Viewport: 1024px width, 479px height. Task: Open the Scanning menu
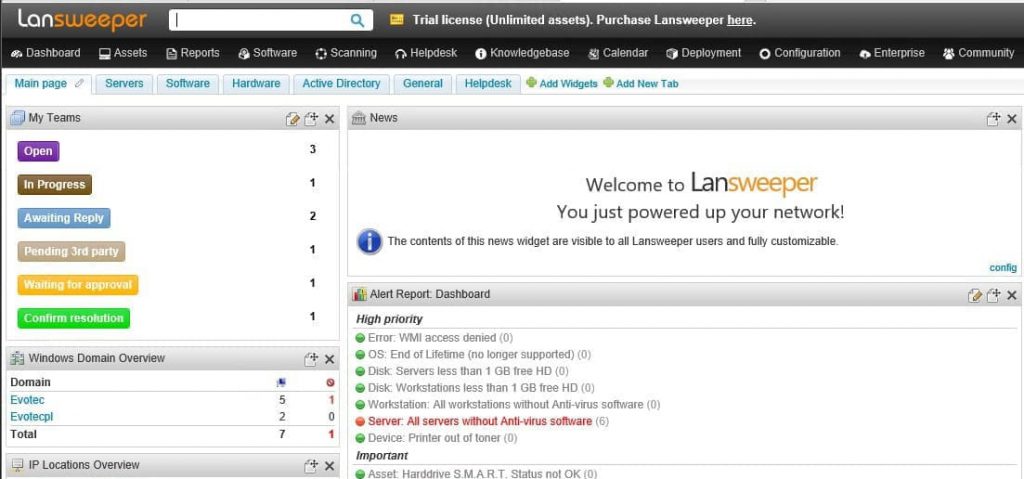point(345,53)
